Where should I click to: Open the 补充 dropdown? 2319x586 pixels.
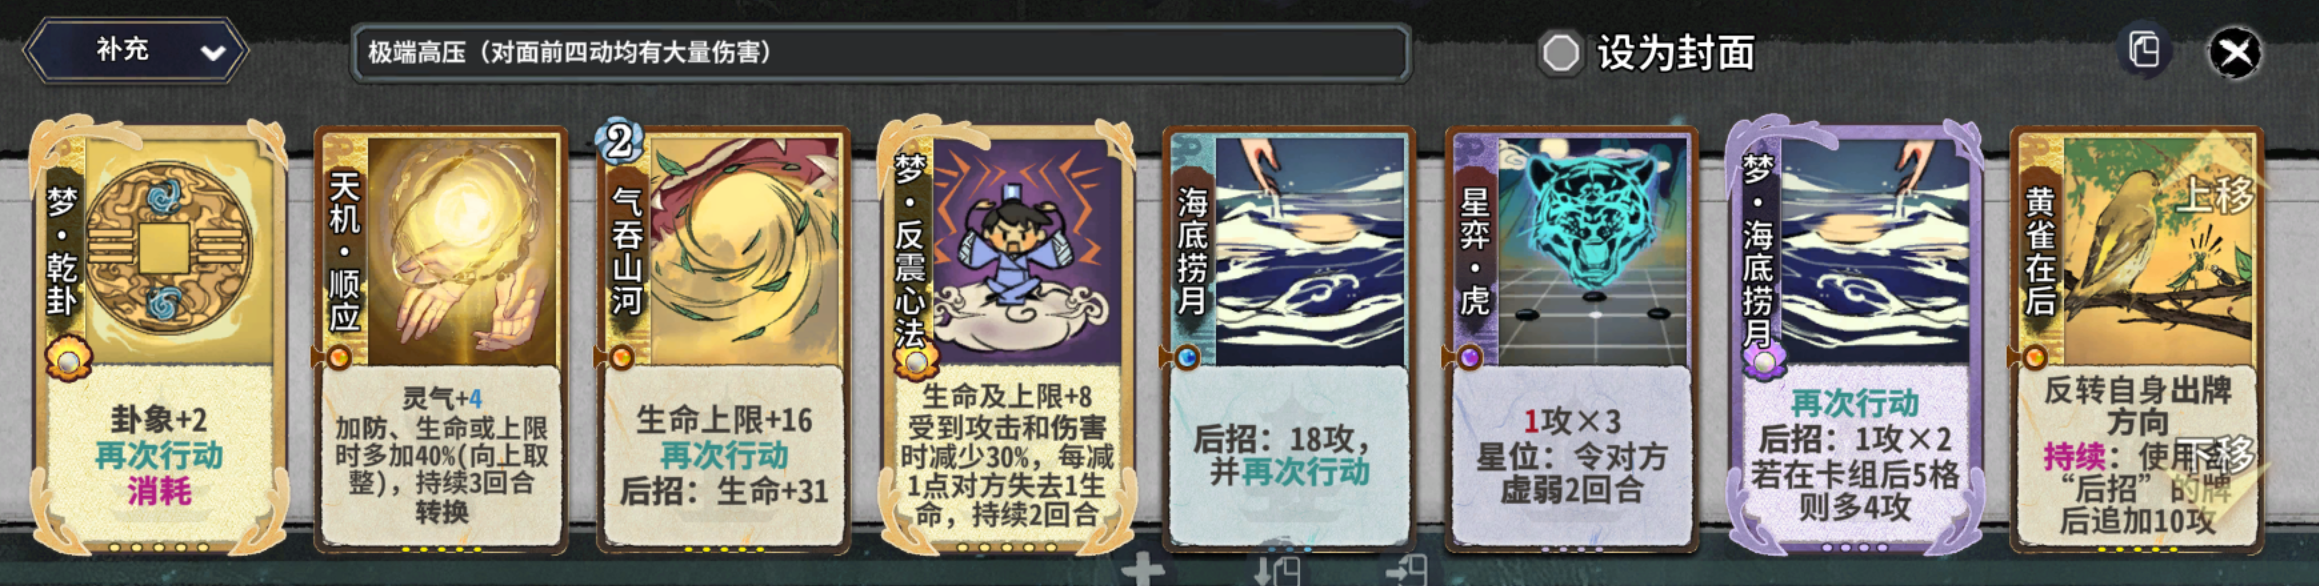[136, 50]
